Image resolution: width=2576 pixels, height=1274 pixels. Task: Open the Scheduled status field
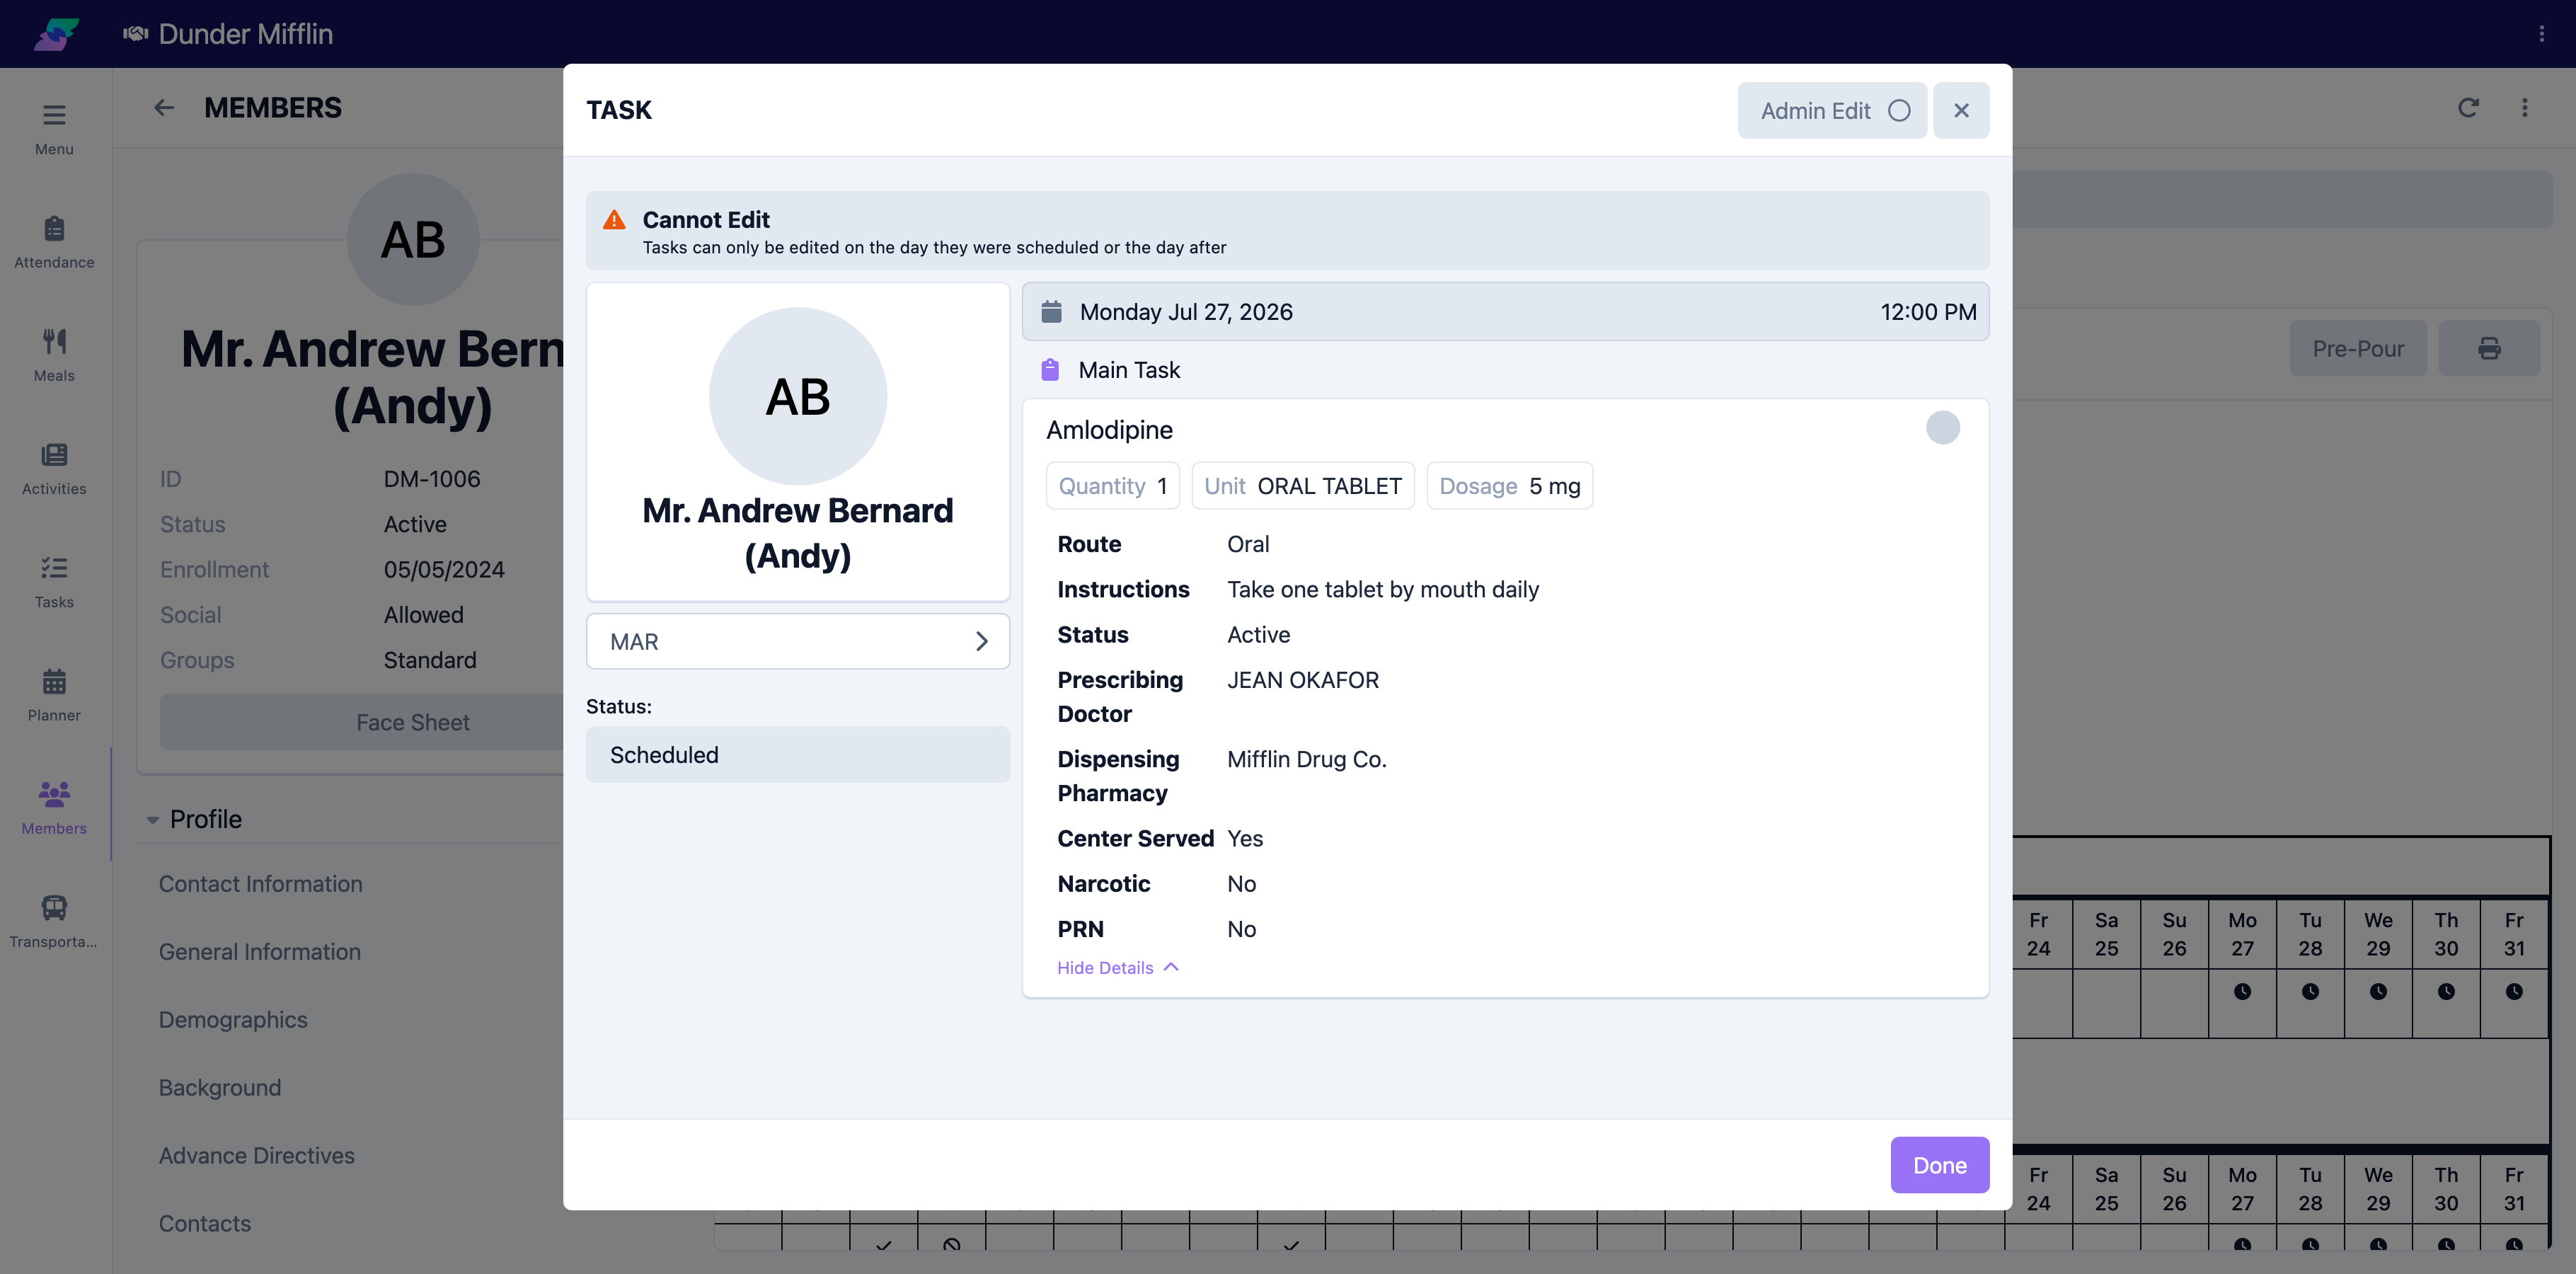[797, 754]
